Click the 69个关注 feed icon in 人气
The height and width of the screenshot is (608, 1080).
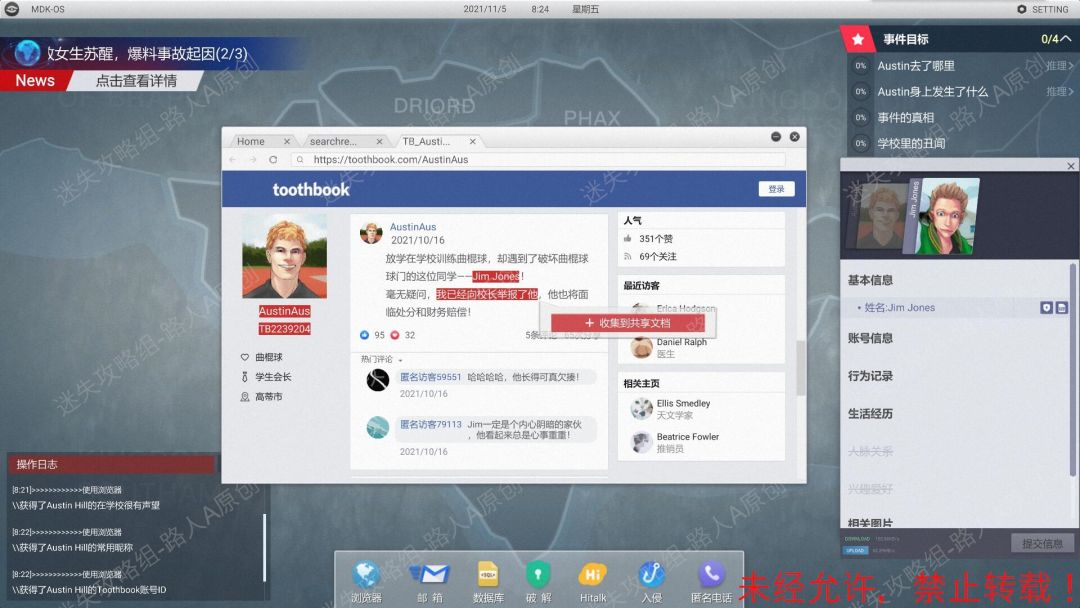[627, 257]
